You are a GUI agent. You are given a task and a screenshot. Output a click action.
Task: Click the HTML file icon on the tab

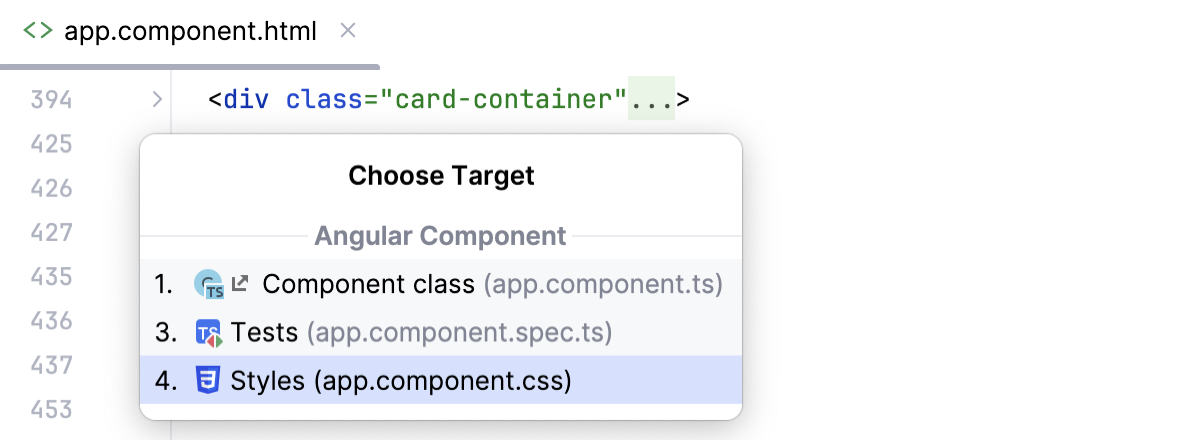tap(38, 31)
